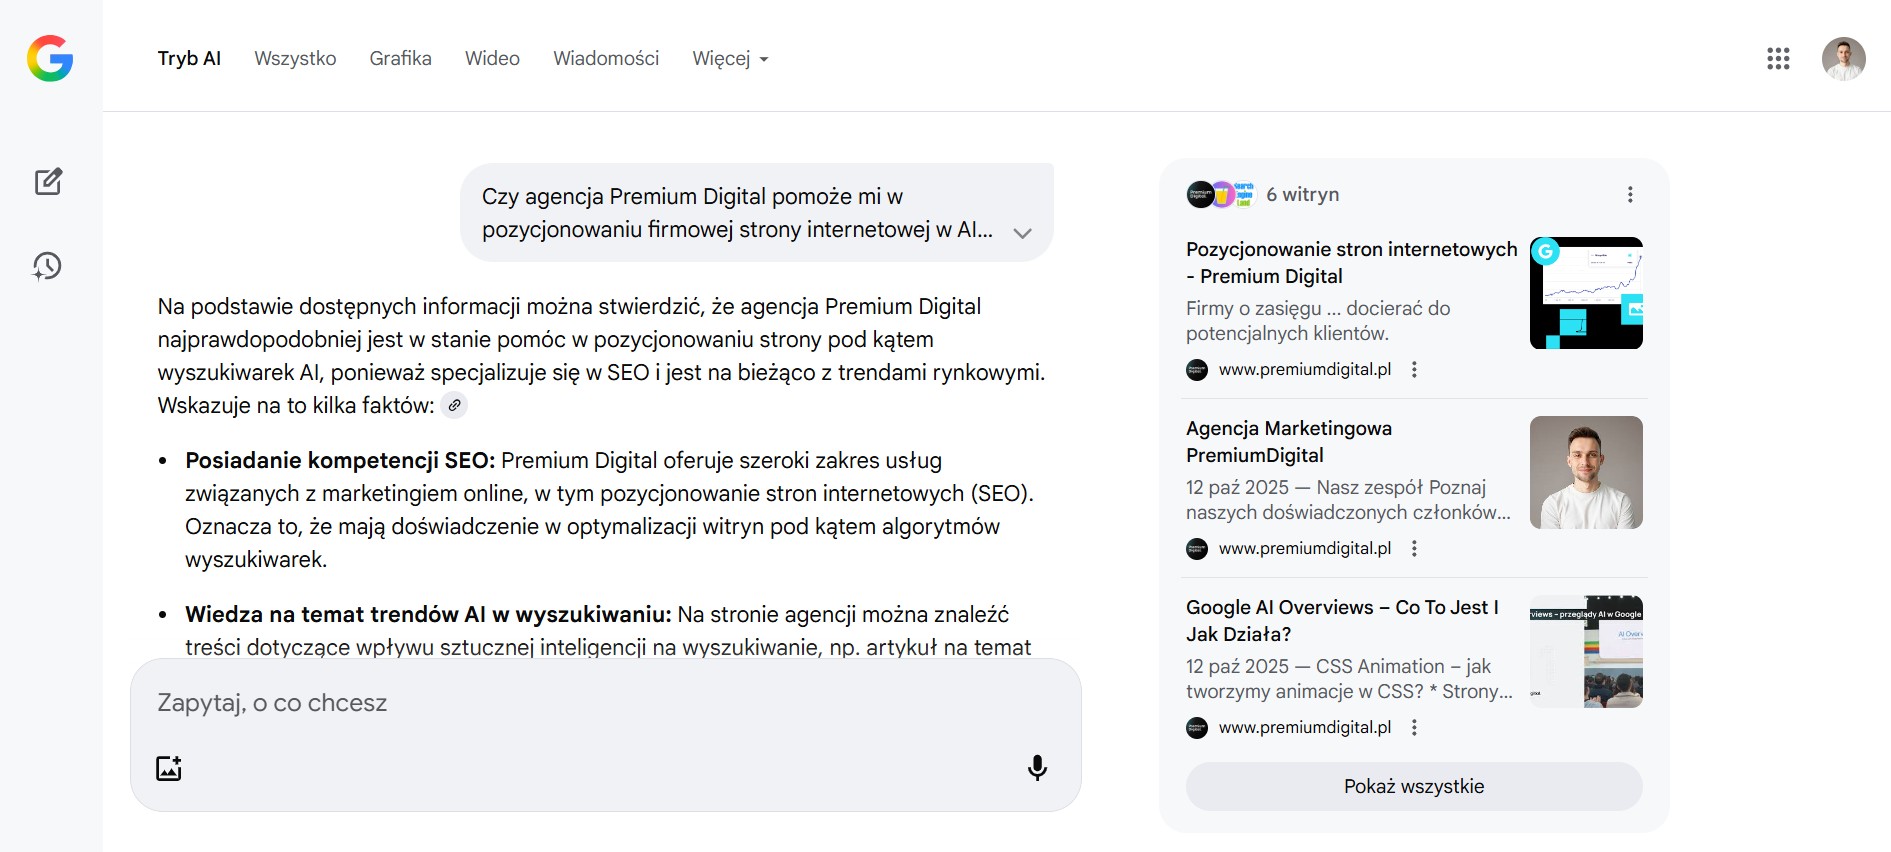Open the Więcej dropdown menu
1891x852 pixels.
(729, 59)
